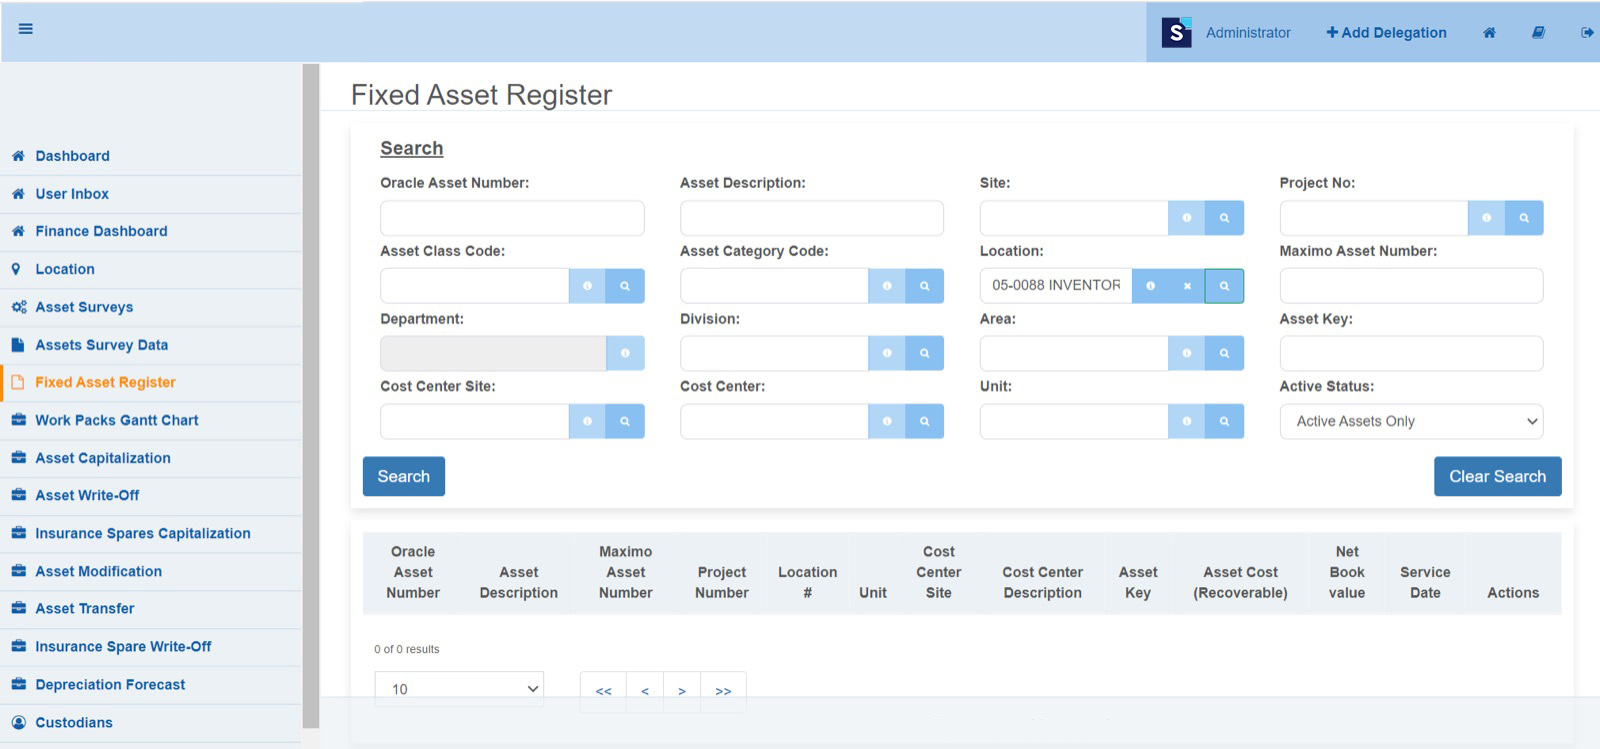
Task: Open Asset Surveys in the sidebar
Action: (x=150, y=307)
